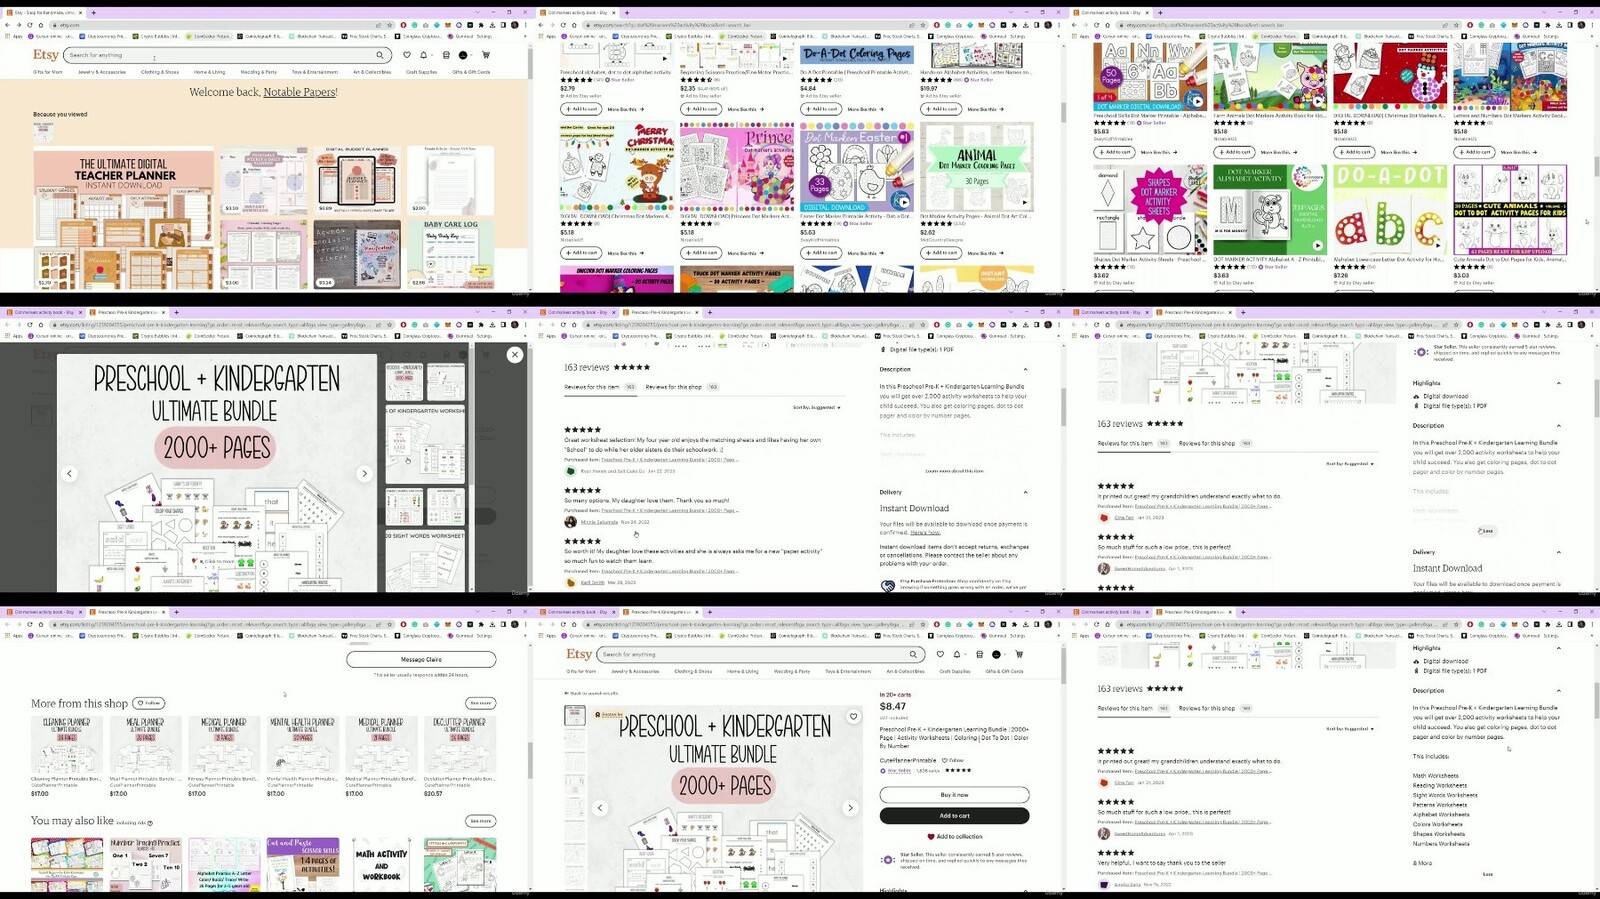Toggle Follow beside CutePlannerPrintable on $8.47 listing
This screenshot has width=1600, height=899.
[x=953, y=760]
